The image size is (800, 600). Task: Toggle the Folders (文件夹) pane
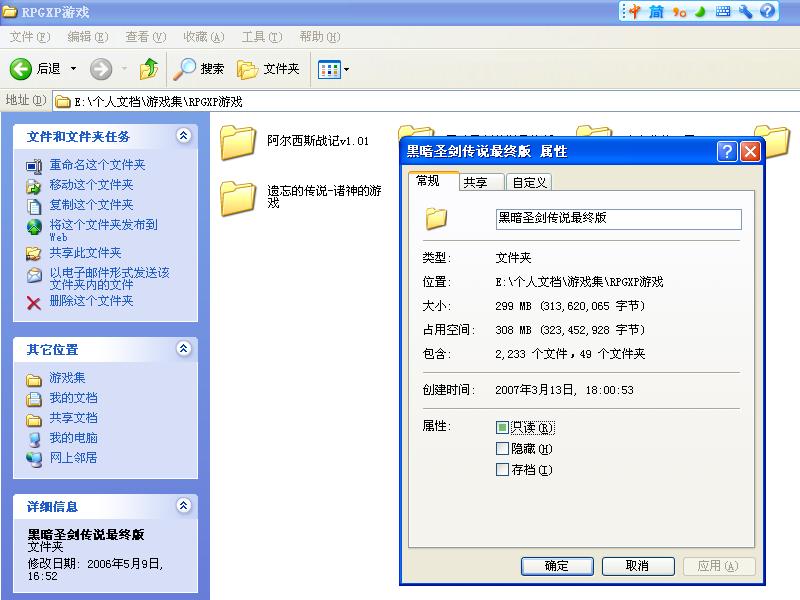coord(268,68)
